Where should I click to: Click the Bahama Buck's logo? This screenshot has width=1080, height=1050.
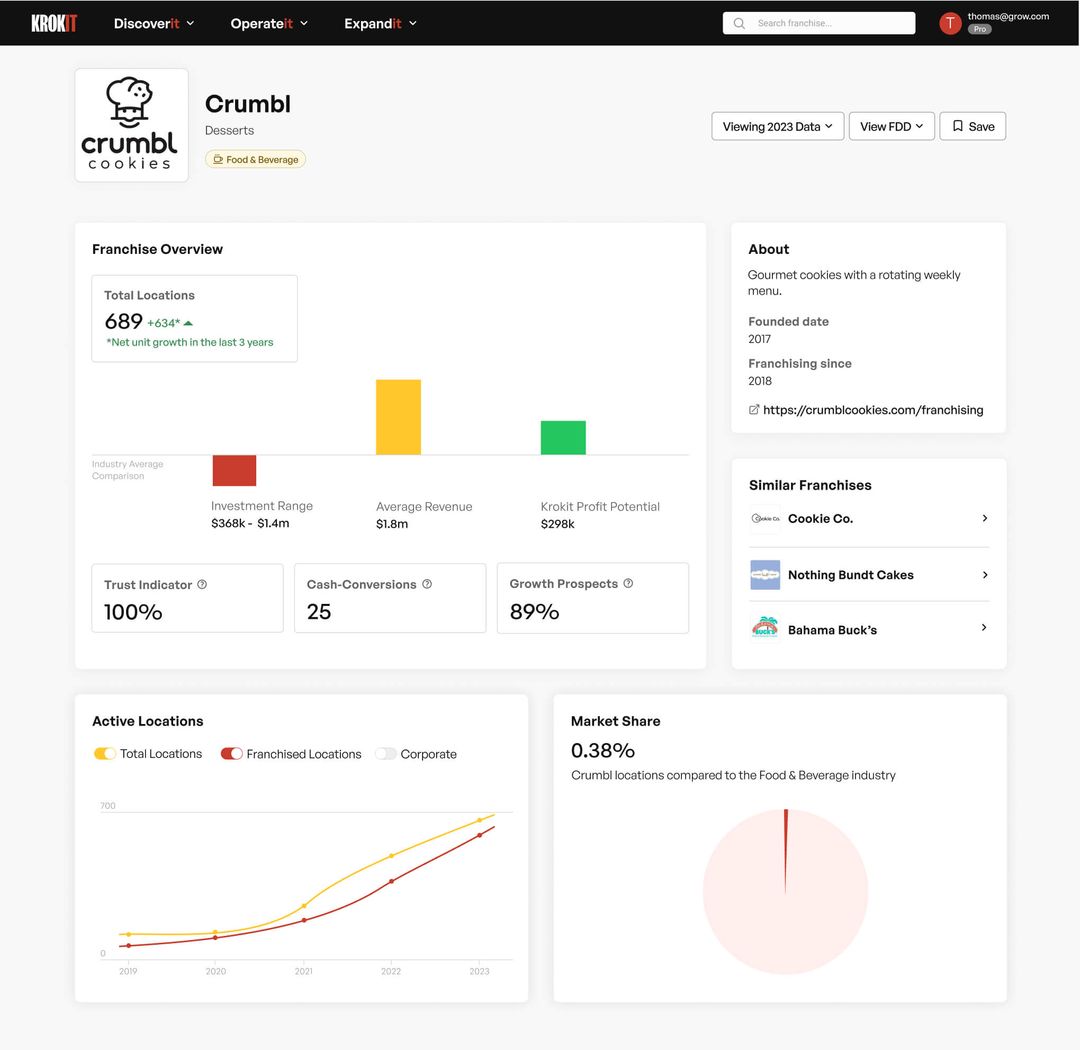tap(765, 629)
